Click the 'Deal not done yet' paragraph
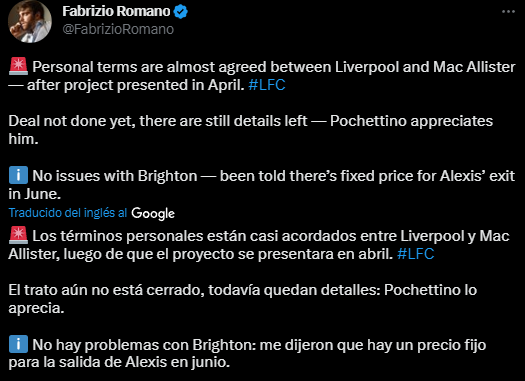The width and height of the screenshot is (525, 381). pyautogui.click(x=250, y=130)
